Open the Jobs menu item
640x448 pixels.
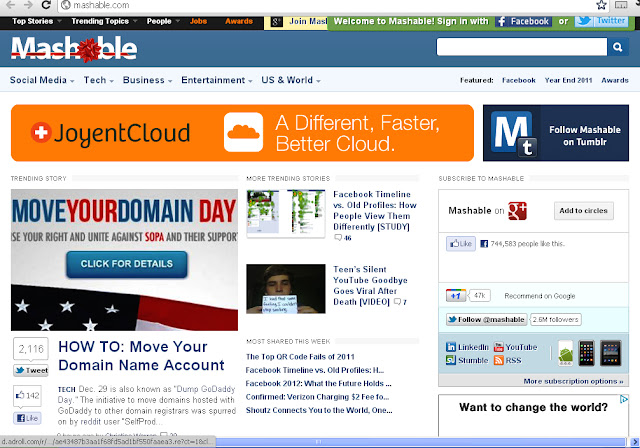coord(198,21)
